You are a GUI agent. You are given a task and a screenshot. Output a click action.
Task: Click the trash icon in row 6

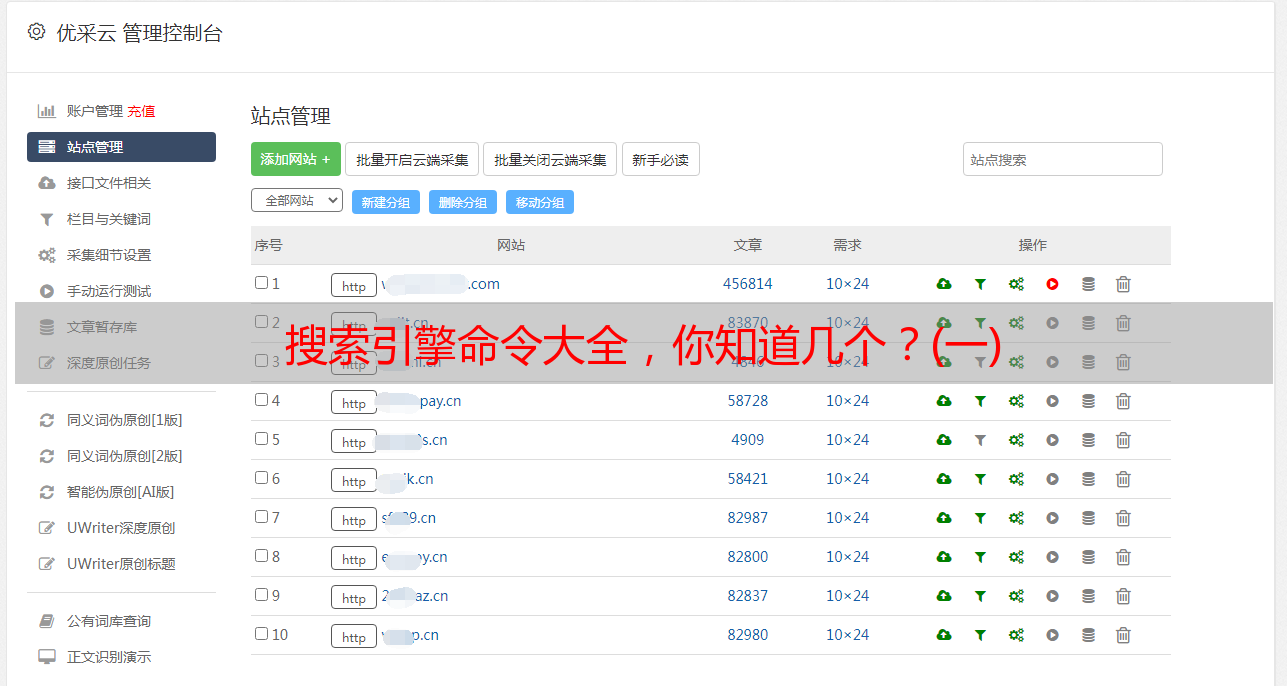[x=1123, y=479]
